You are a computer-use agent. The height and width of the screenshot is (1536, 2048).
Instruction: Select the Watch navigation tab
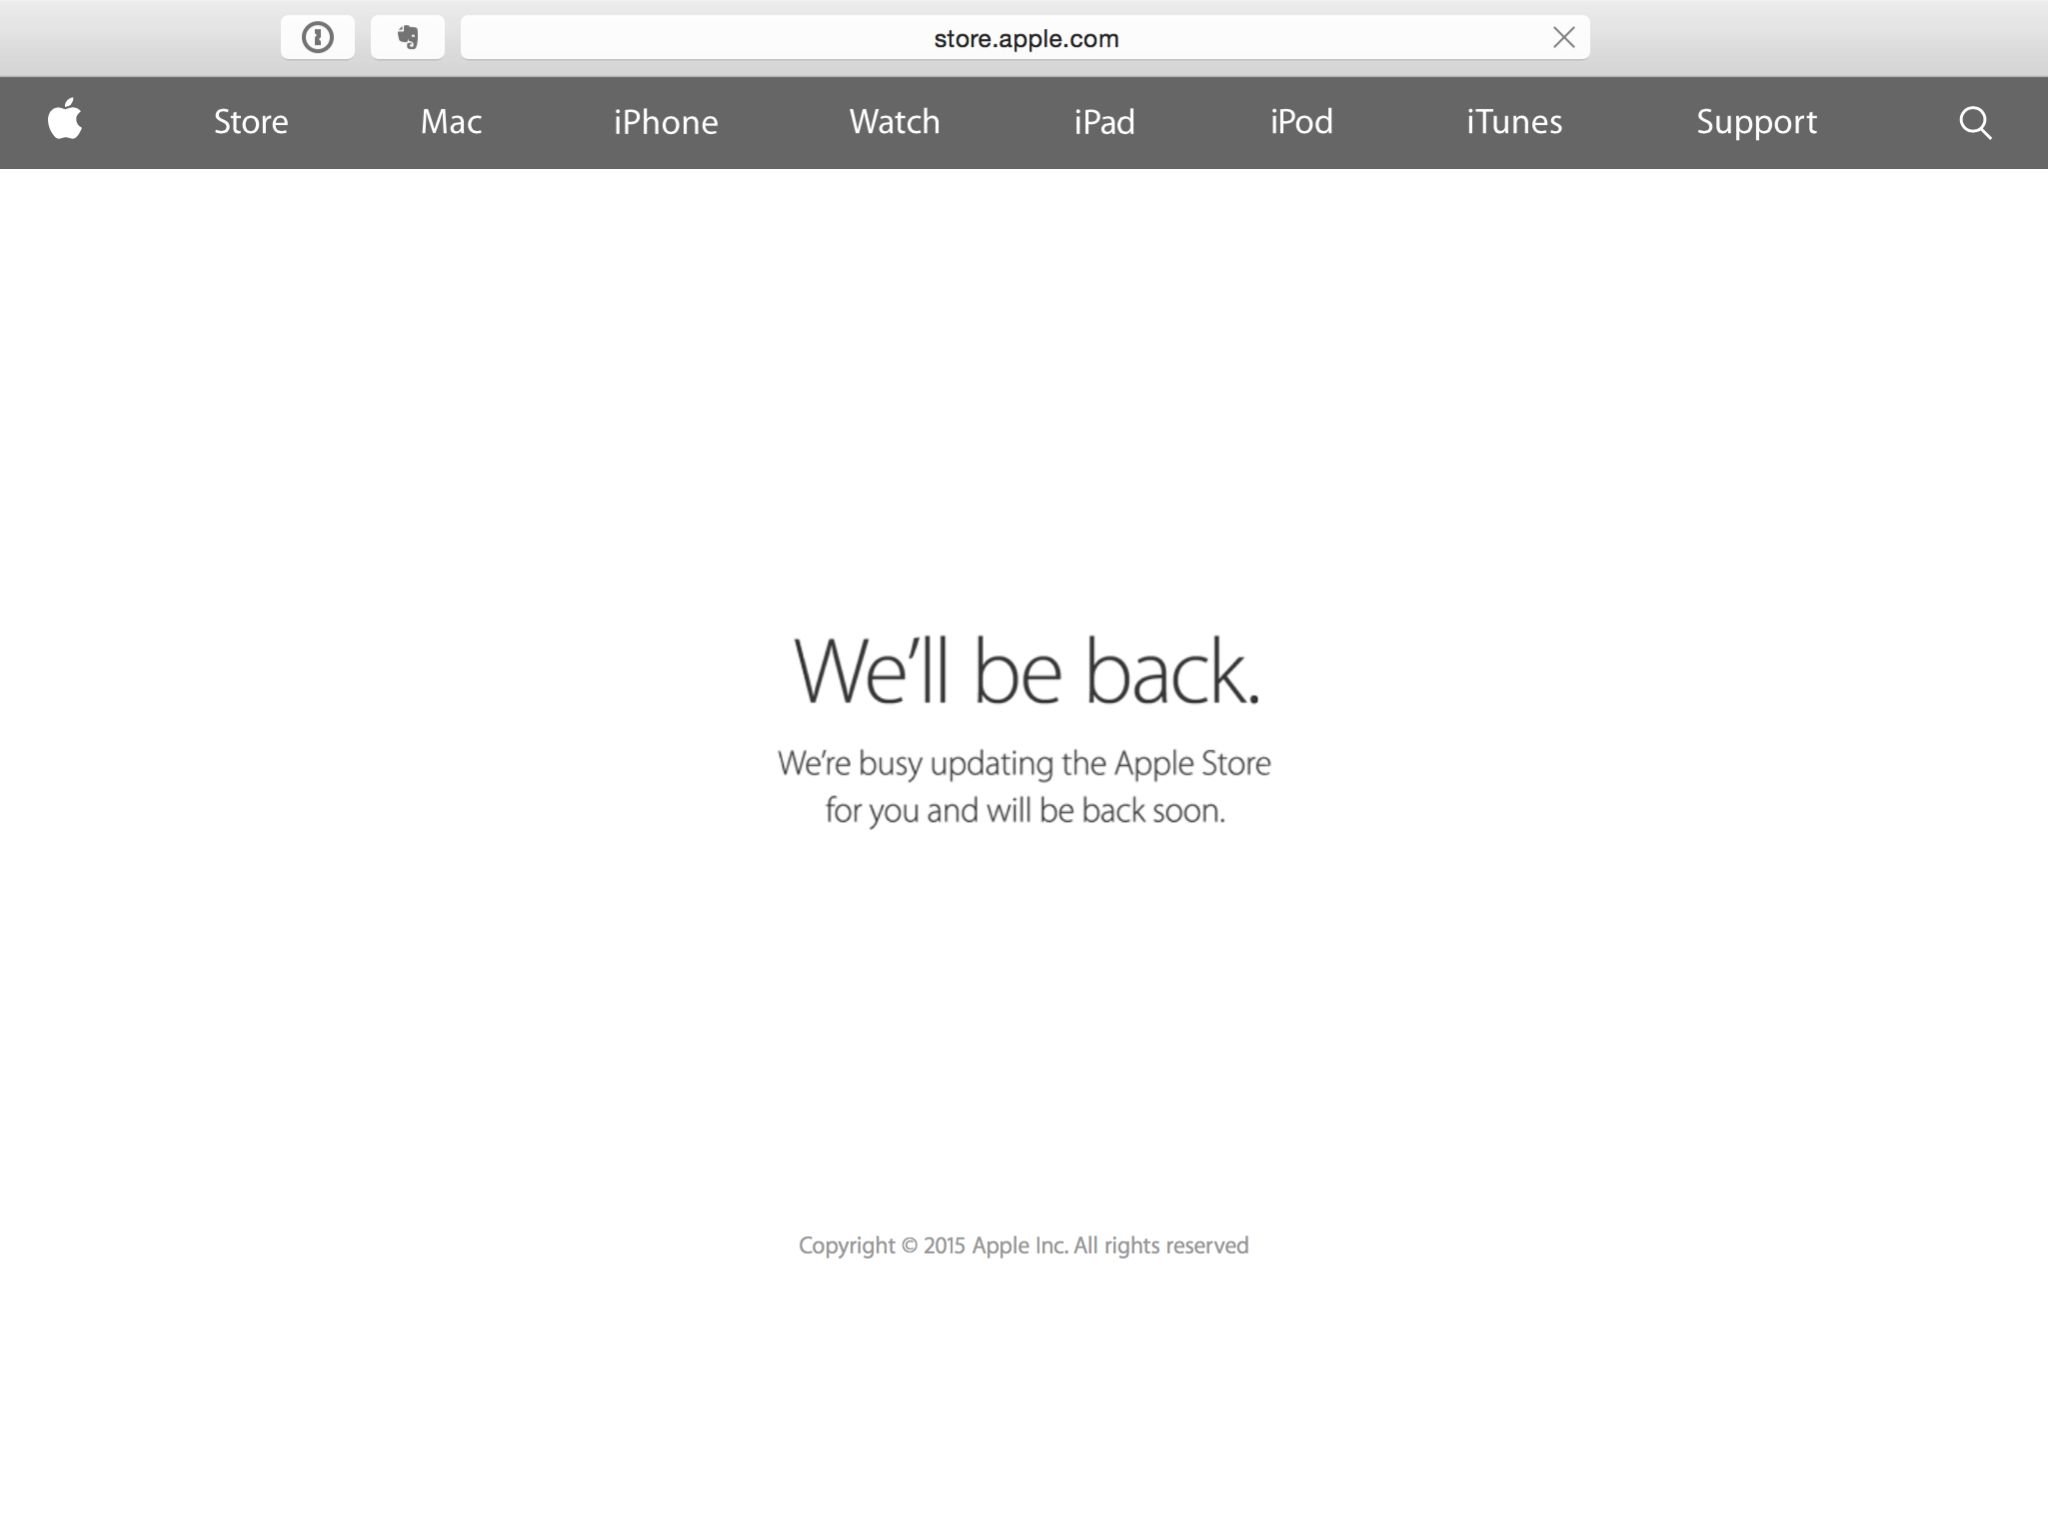(x=893, y=121)
